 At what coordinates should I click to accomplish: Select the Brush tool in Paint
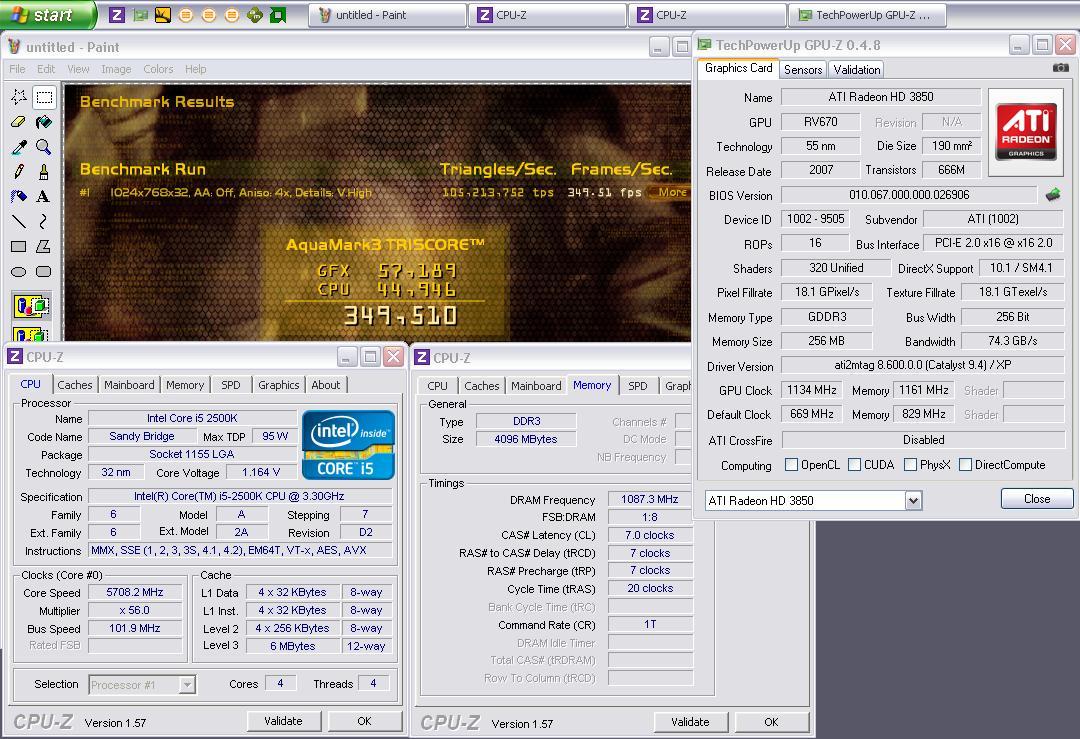click(44, 171)
